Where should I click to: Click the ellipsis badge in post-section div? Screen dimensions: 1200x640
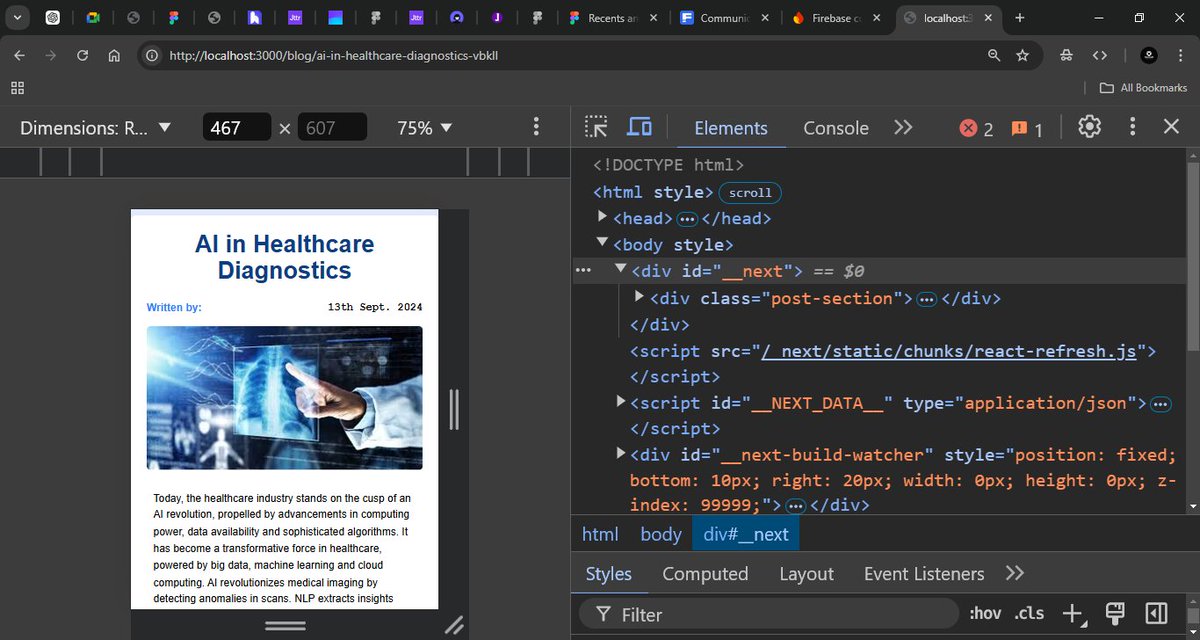(926, 299)
